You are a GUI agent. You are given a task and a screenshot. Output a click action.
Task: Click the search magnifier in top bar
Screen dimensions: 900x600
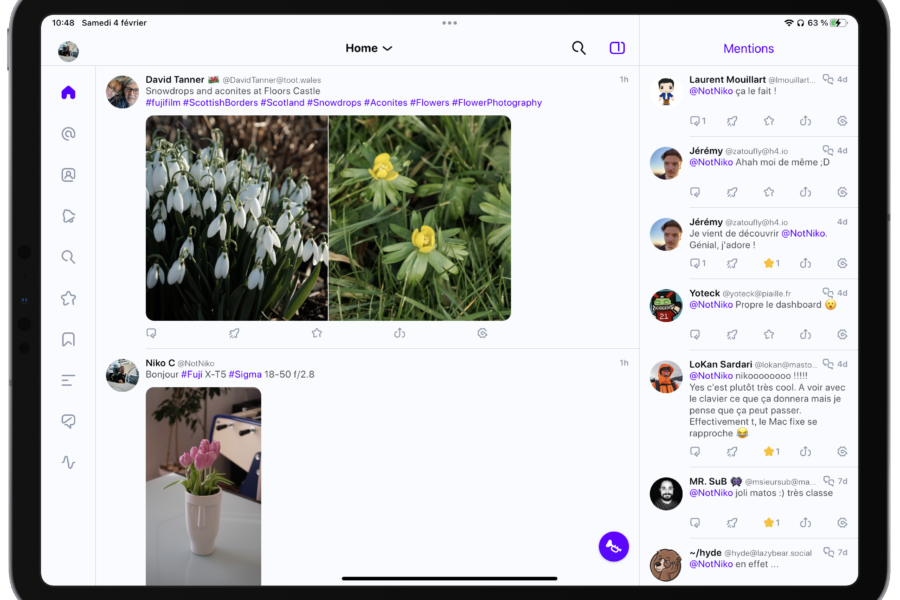pos(579,48)
